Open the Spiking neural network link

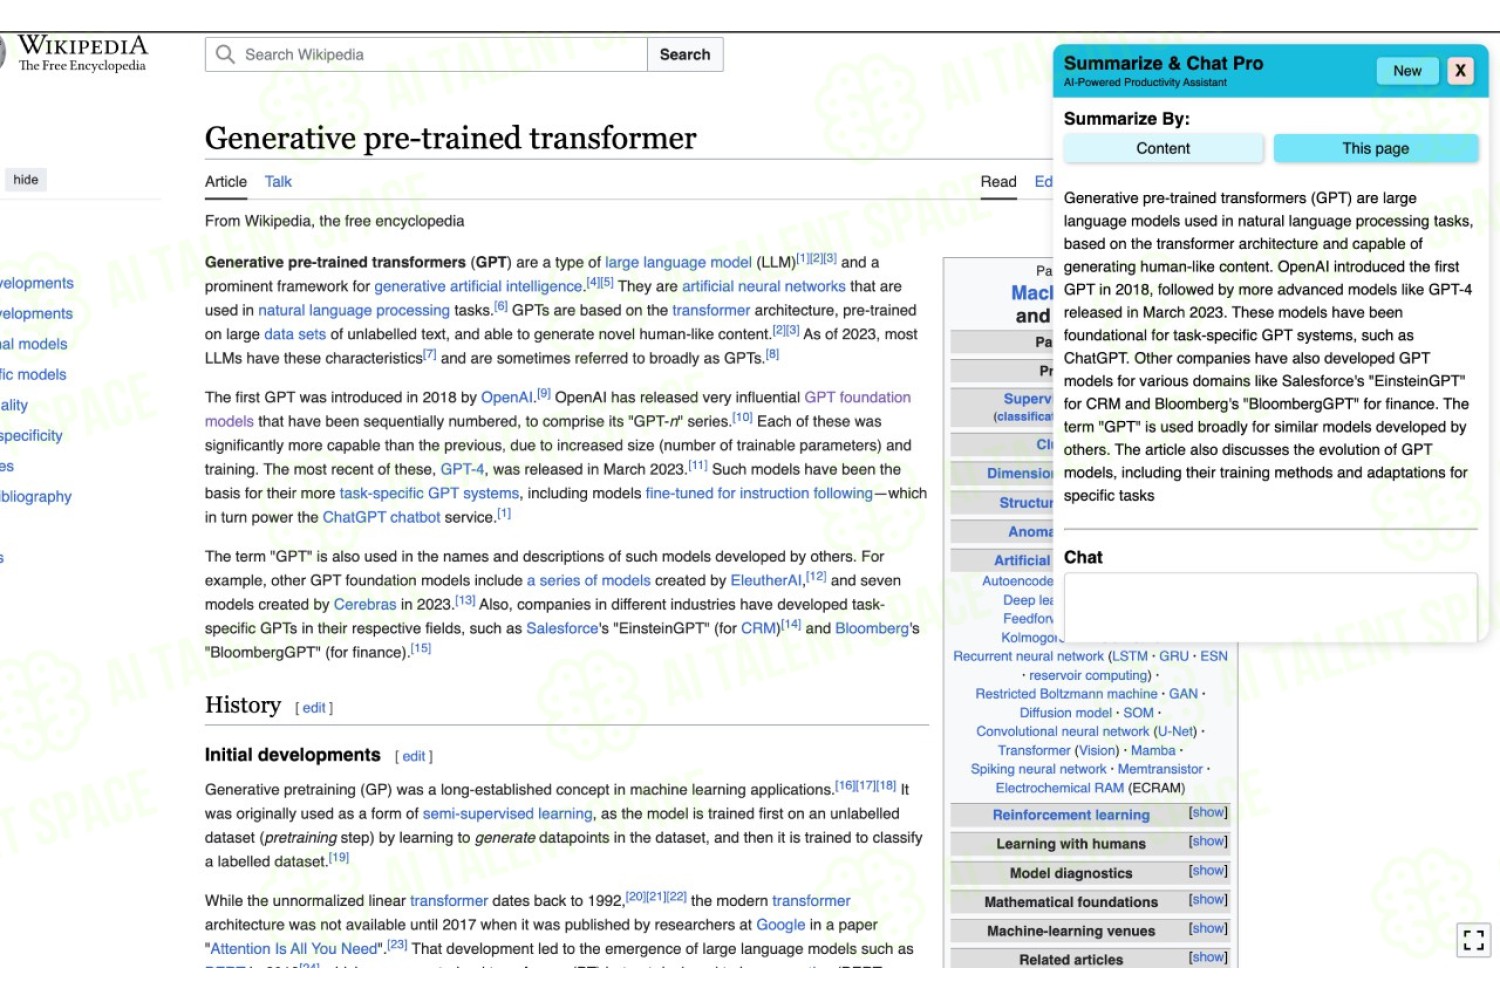(1038, 769)
